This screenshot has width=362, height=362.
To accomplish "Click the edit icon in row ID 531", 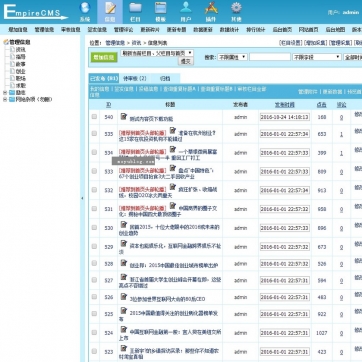I will pos(172,206).
